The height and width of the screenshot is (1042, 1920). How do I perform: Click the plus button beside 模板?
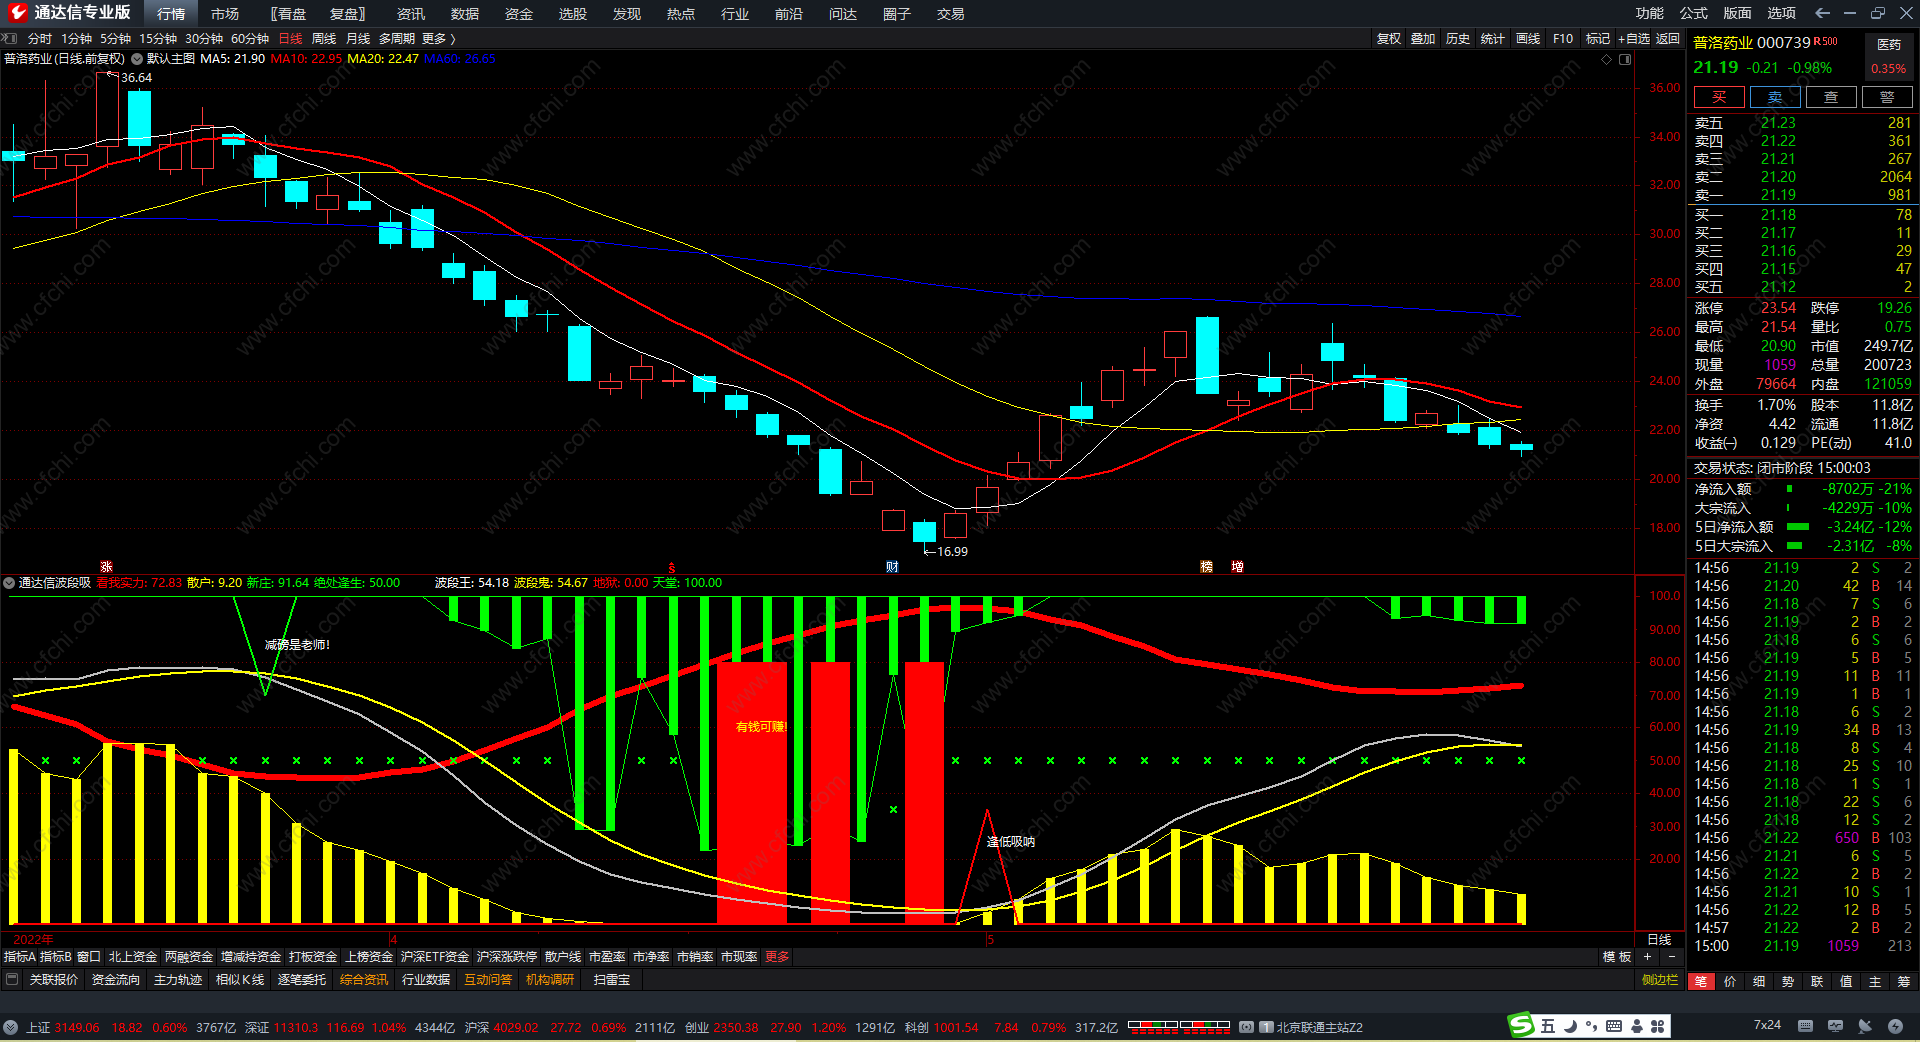1647,957
